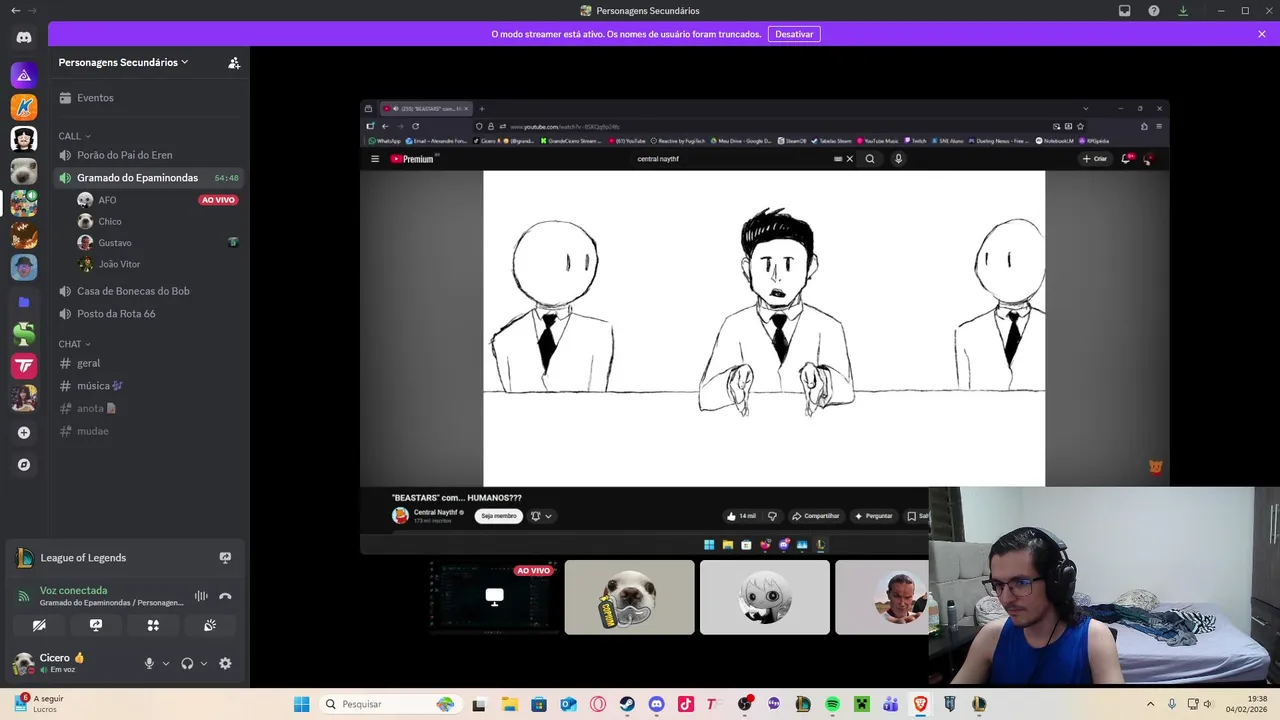Select the AO VIVO stream thumbnail tile

494,597
